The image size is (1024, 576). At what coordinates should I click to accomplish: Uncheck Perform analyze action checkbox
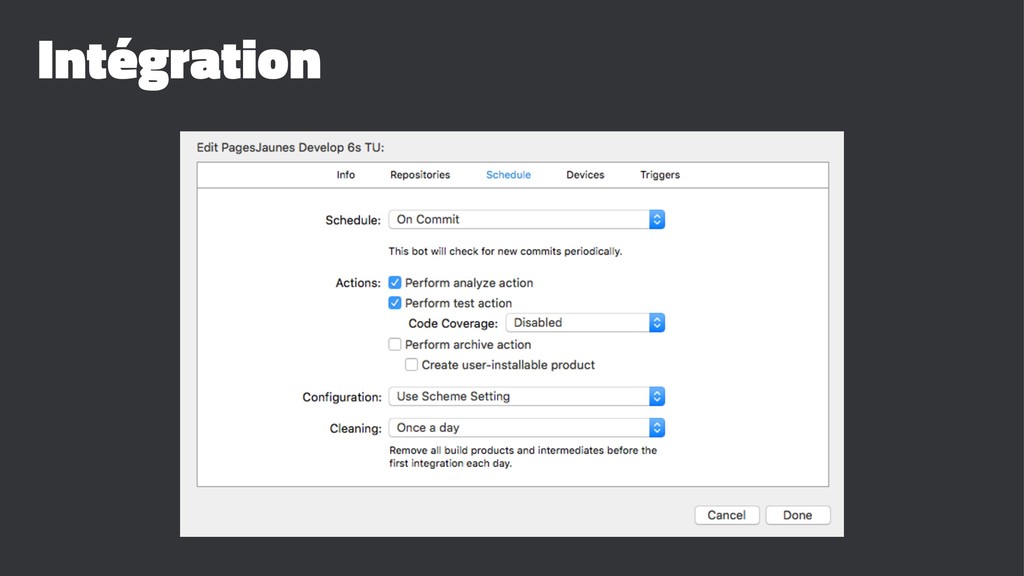(x=395, y=283)
